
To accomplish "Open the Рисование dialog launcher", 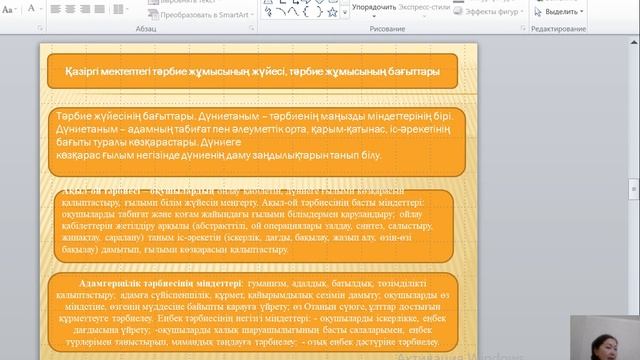I will pos(523,29).
